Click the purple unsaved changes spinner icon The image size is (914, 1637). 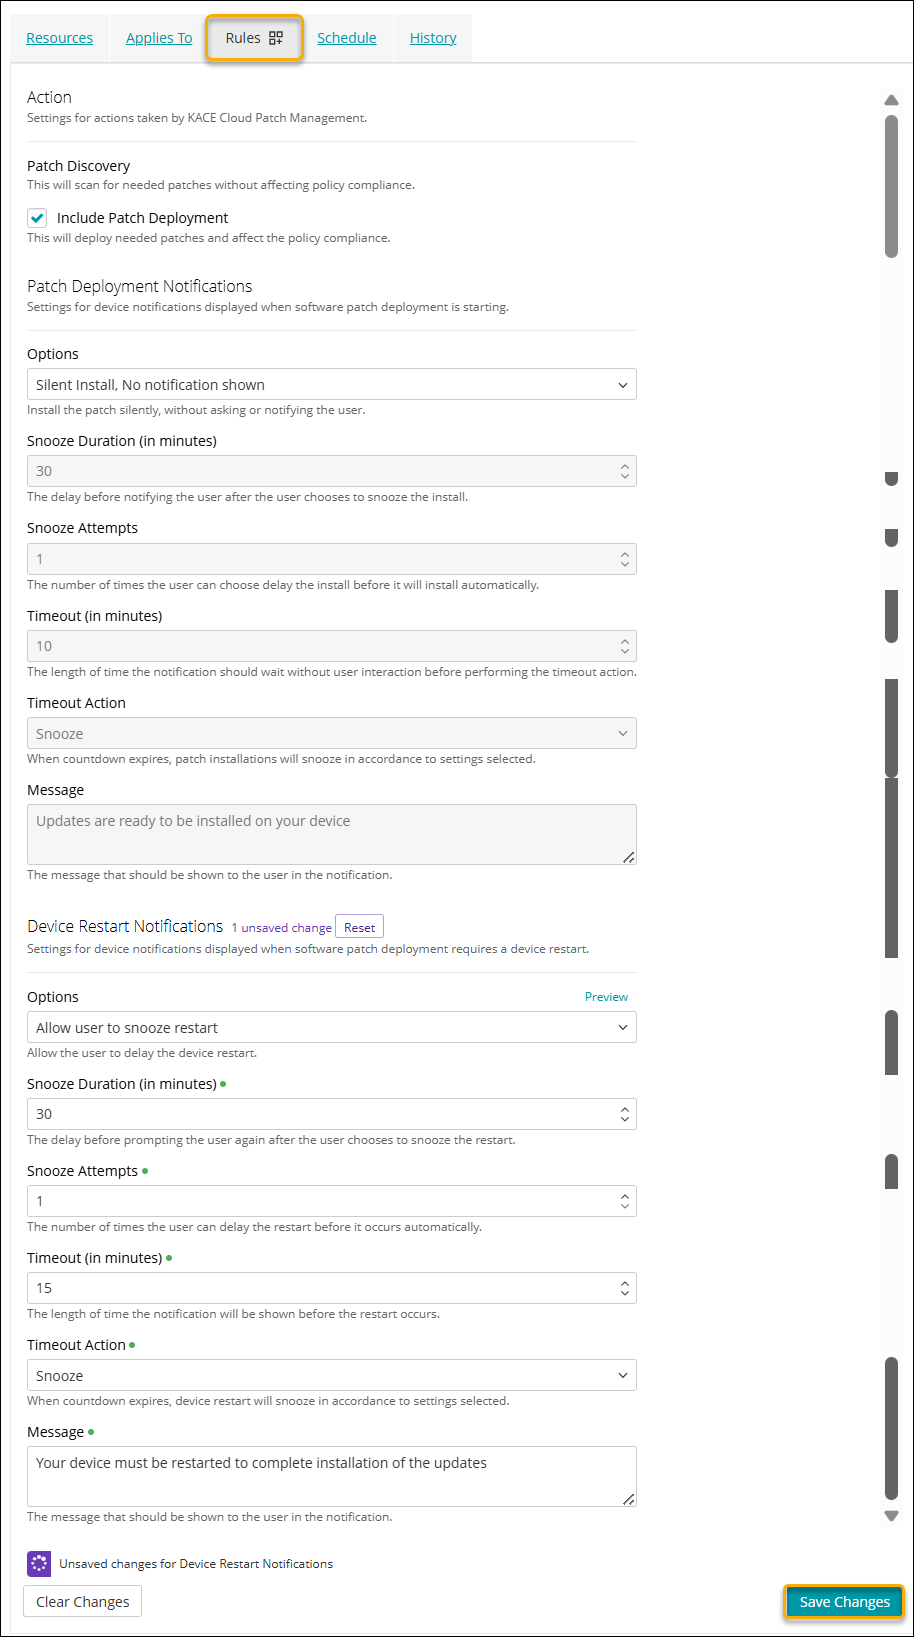(39, 1564)
